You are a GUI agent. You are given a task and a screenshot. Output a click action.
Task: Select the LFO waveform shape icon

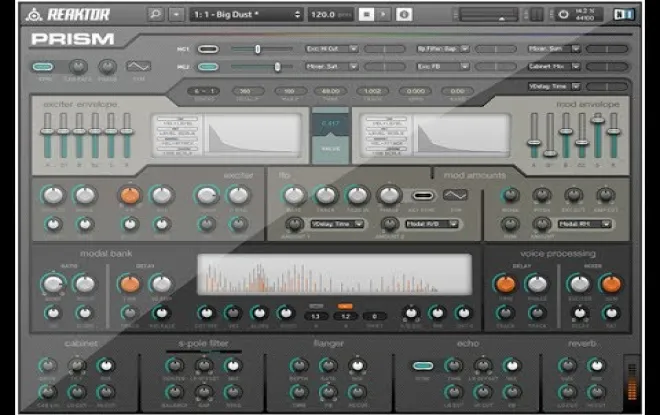coord(456,195)
